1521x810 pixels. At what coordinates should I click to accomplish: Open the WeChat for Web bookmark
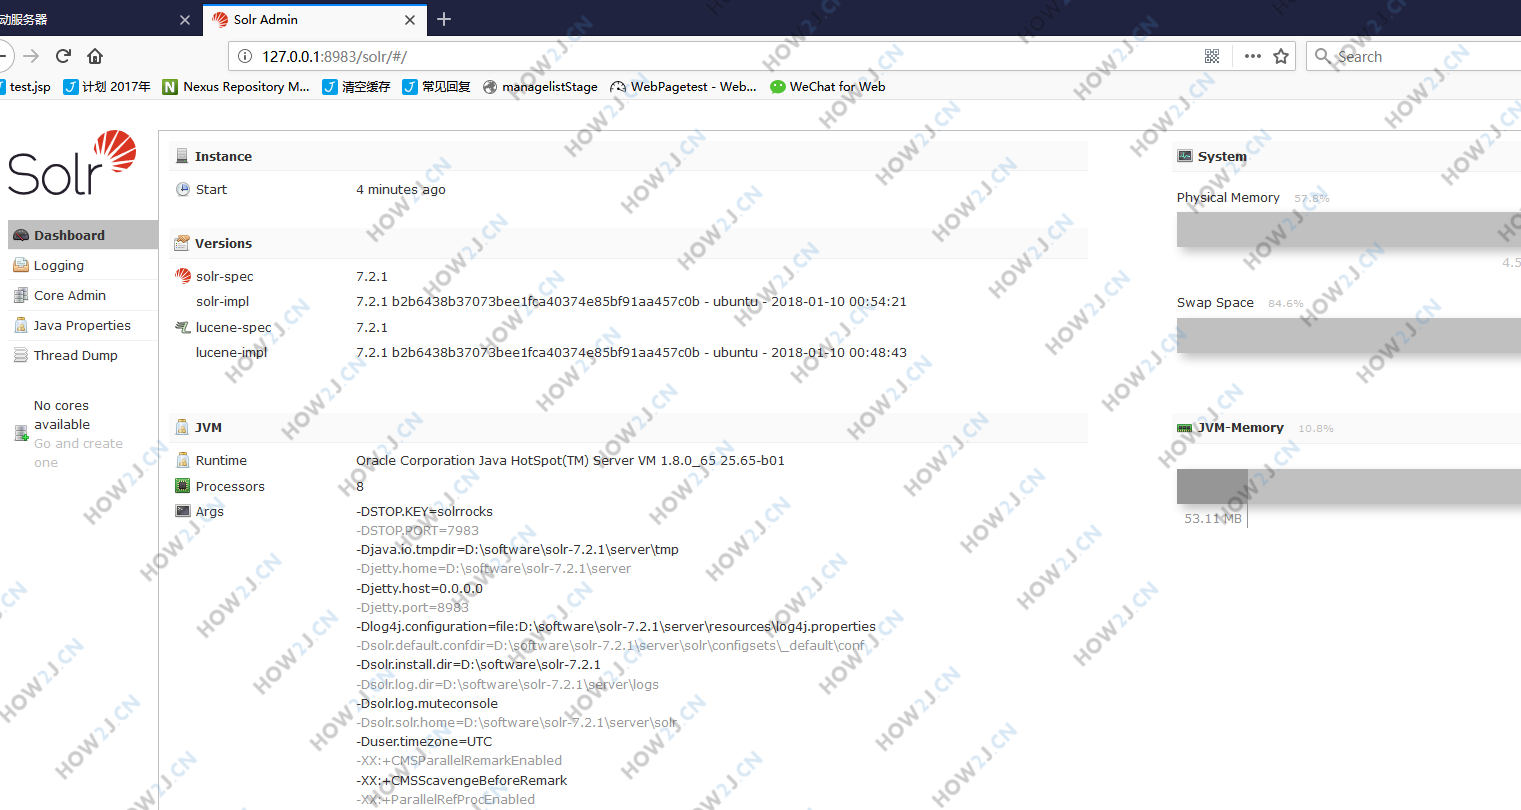tap(828, 87)
